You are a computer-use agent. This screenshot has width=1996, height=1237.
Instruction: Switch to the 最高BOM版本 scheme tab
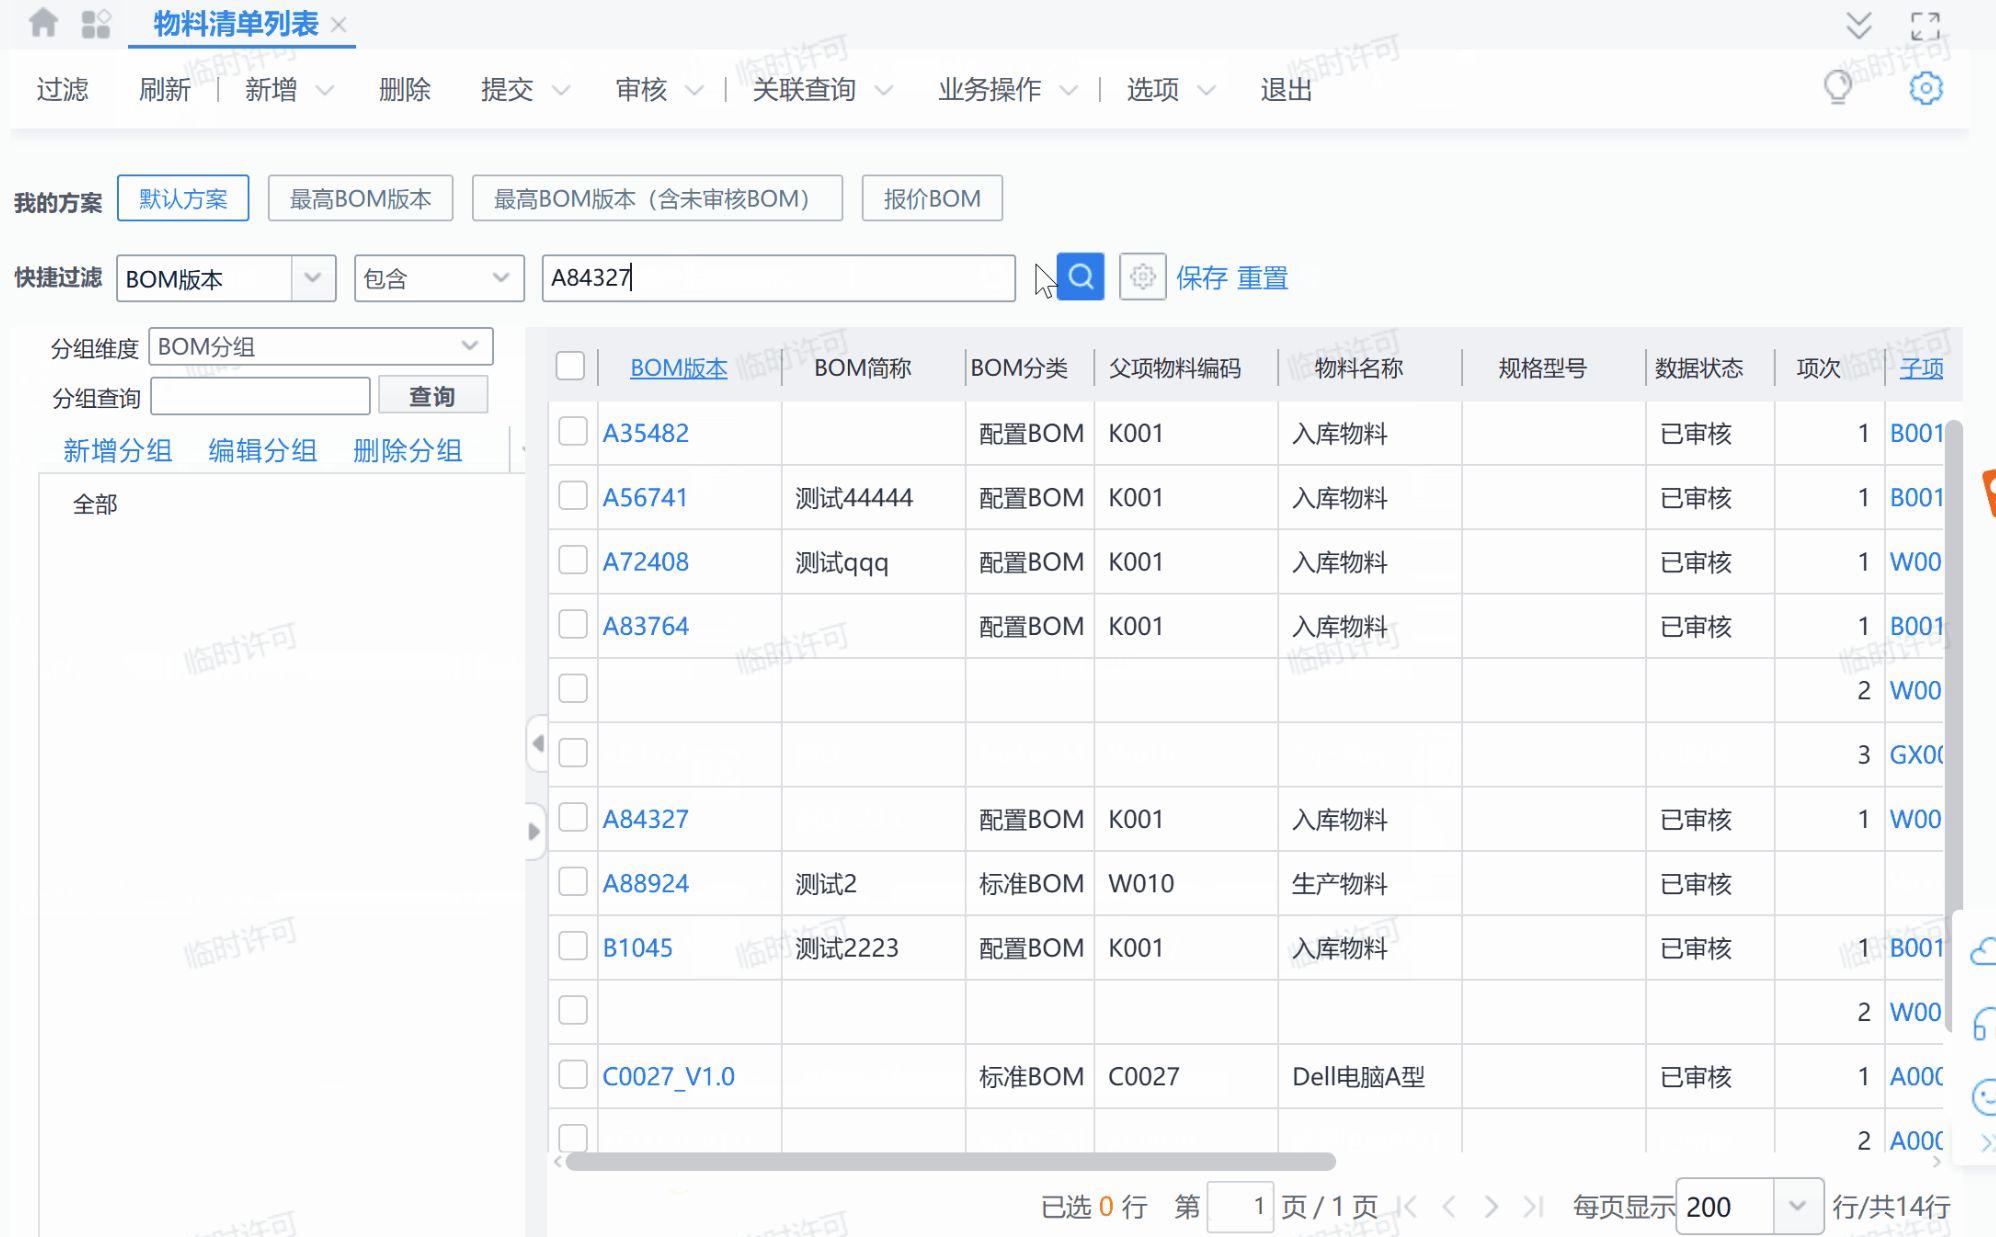point(360,198)
